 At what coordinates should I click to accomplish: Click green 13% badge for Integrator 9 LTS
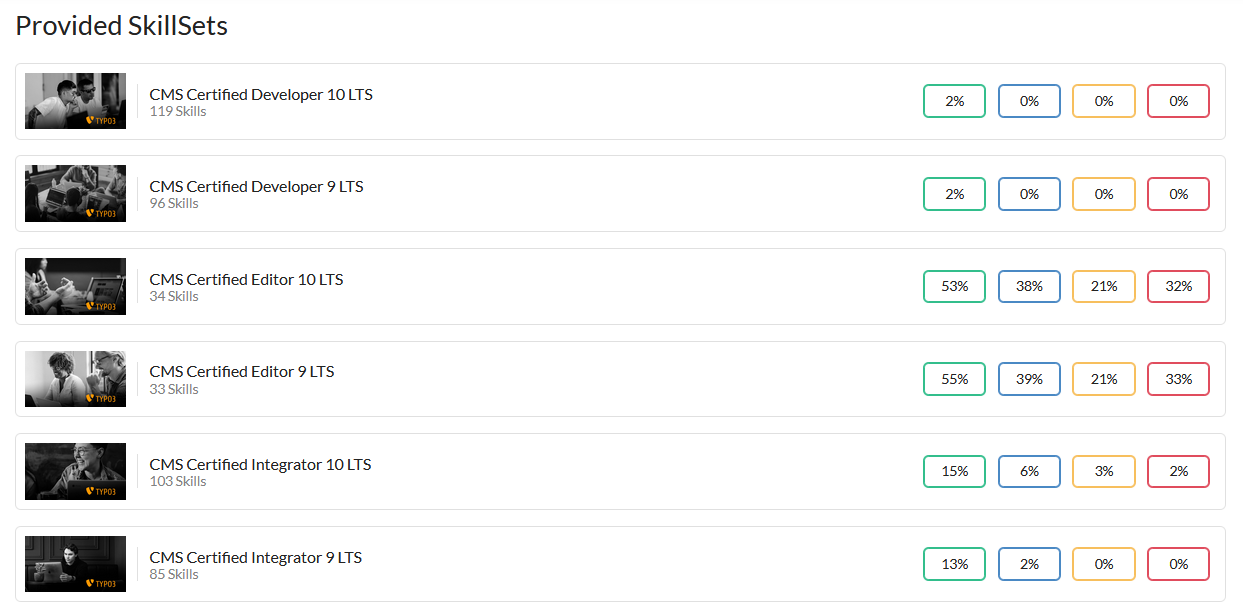pos(954,564)
